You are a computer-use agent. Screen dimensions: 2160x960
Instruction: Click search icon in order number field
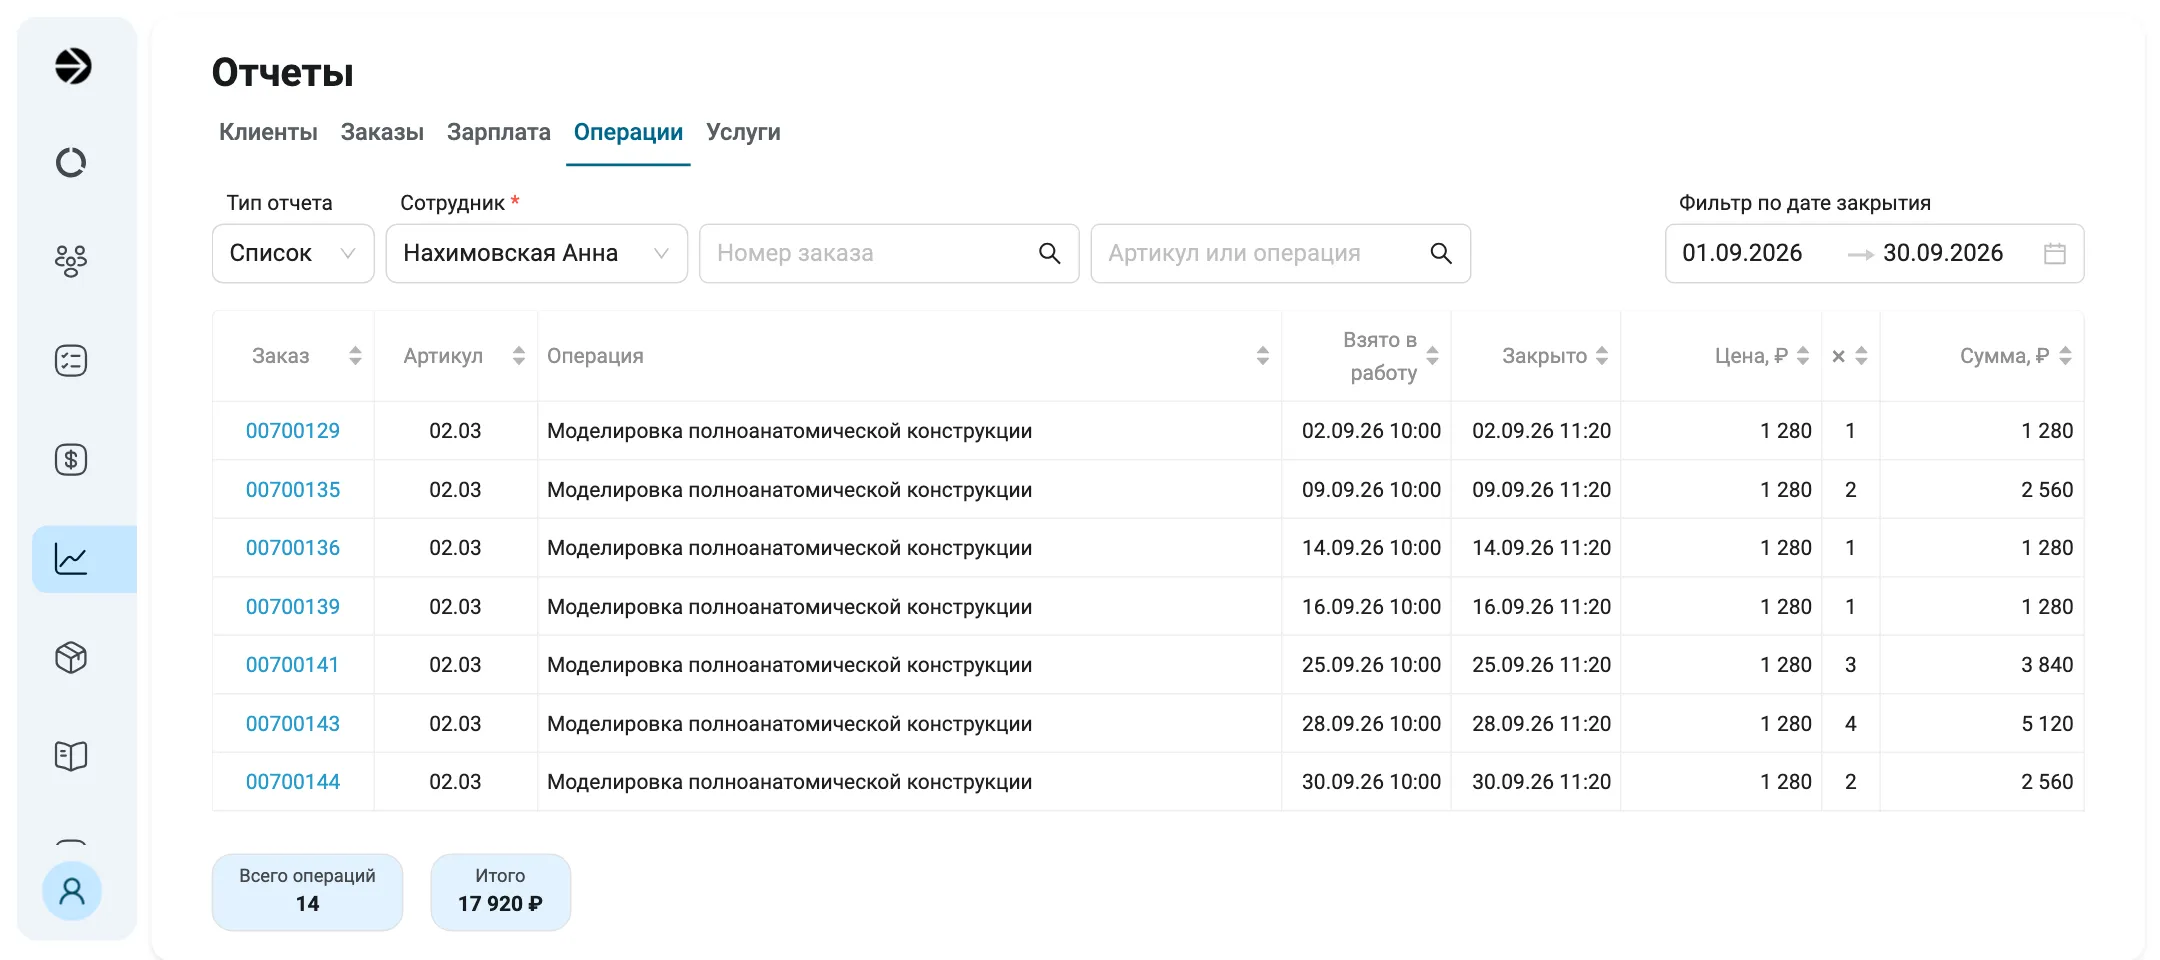coord(1049,253)
